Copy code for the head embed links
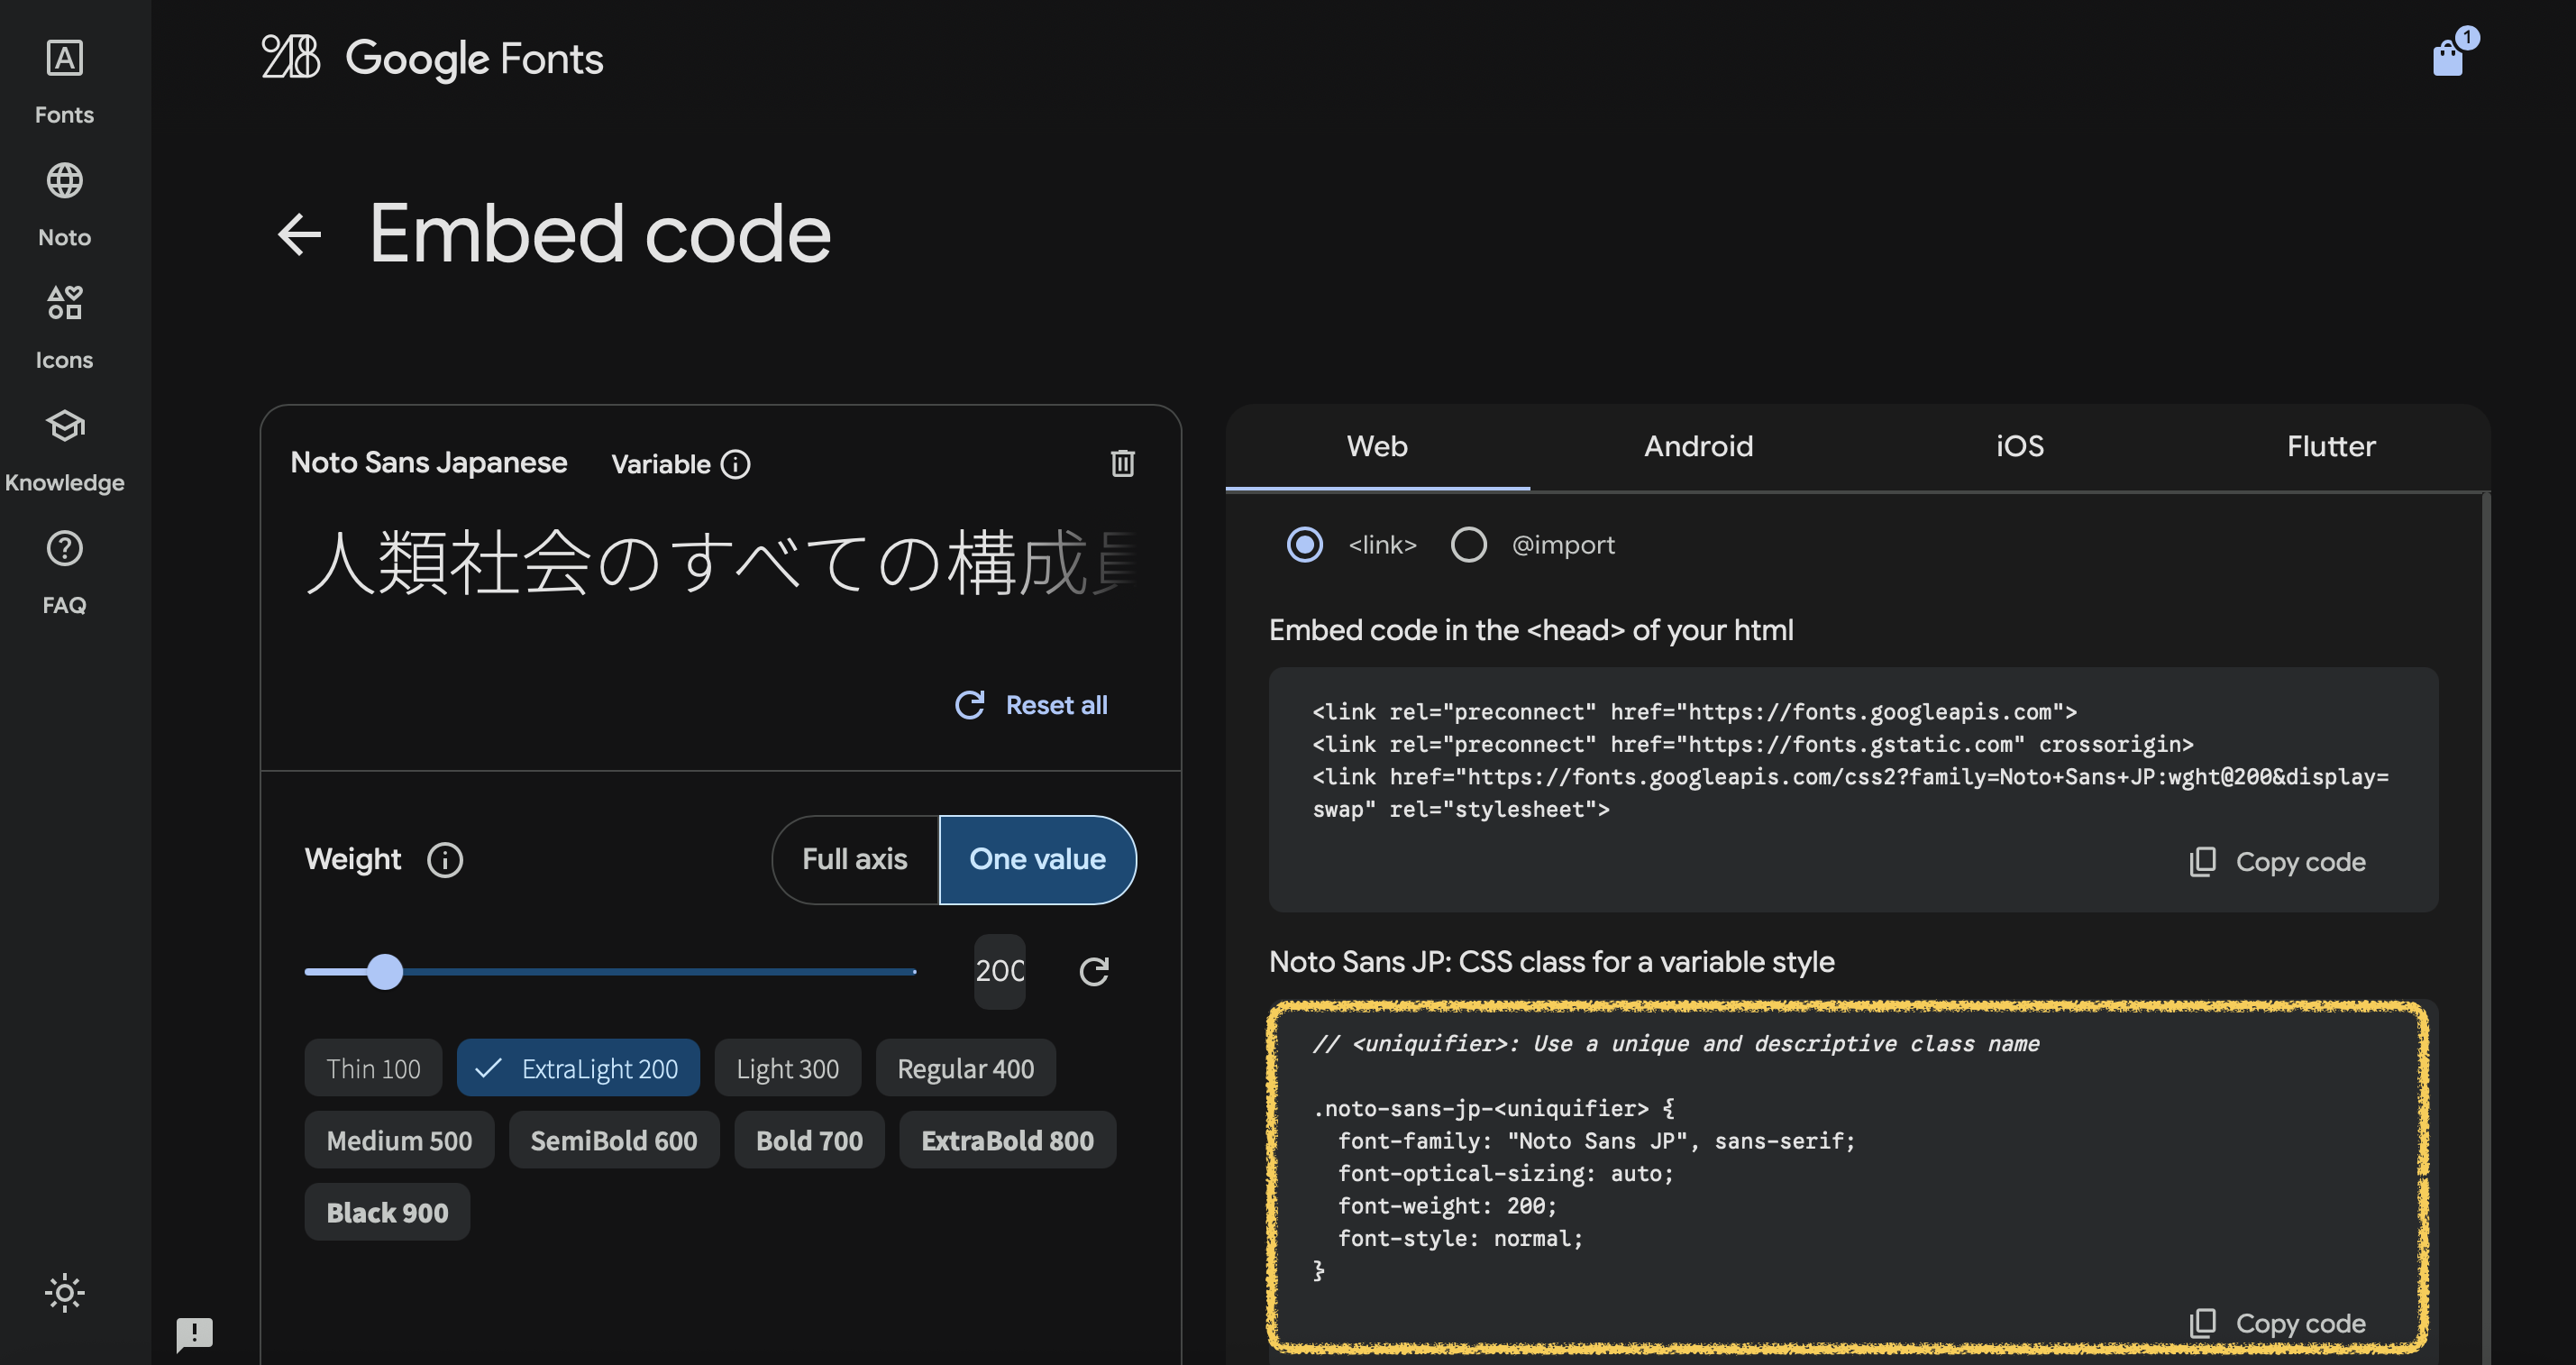2576x1365 pixels. tap(2278, 862)
